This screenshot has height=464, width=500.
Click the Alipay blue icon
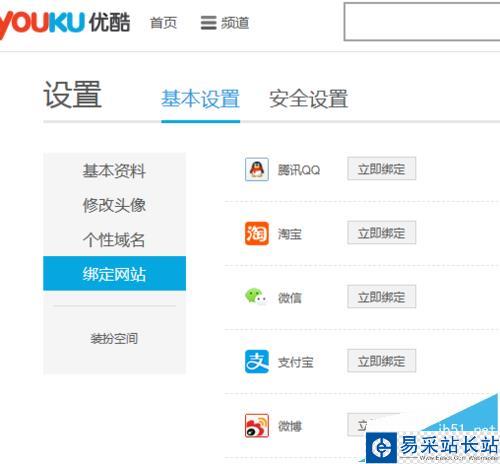(x=257, y=361)
